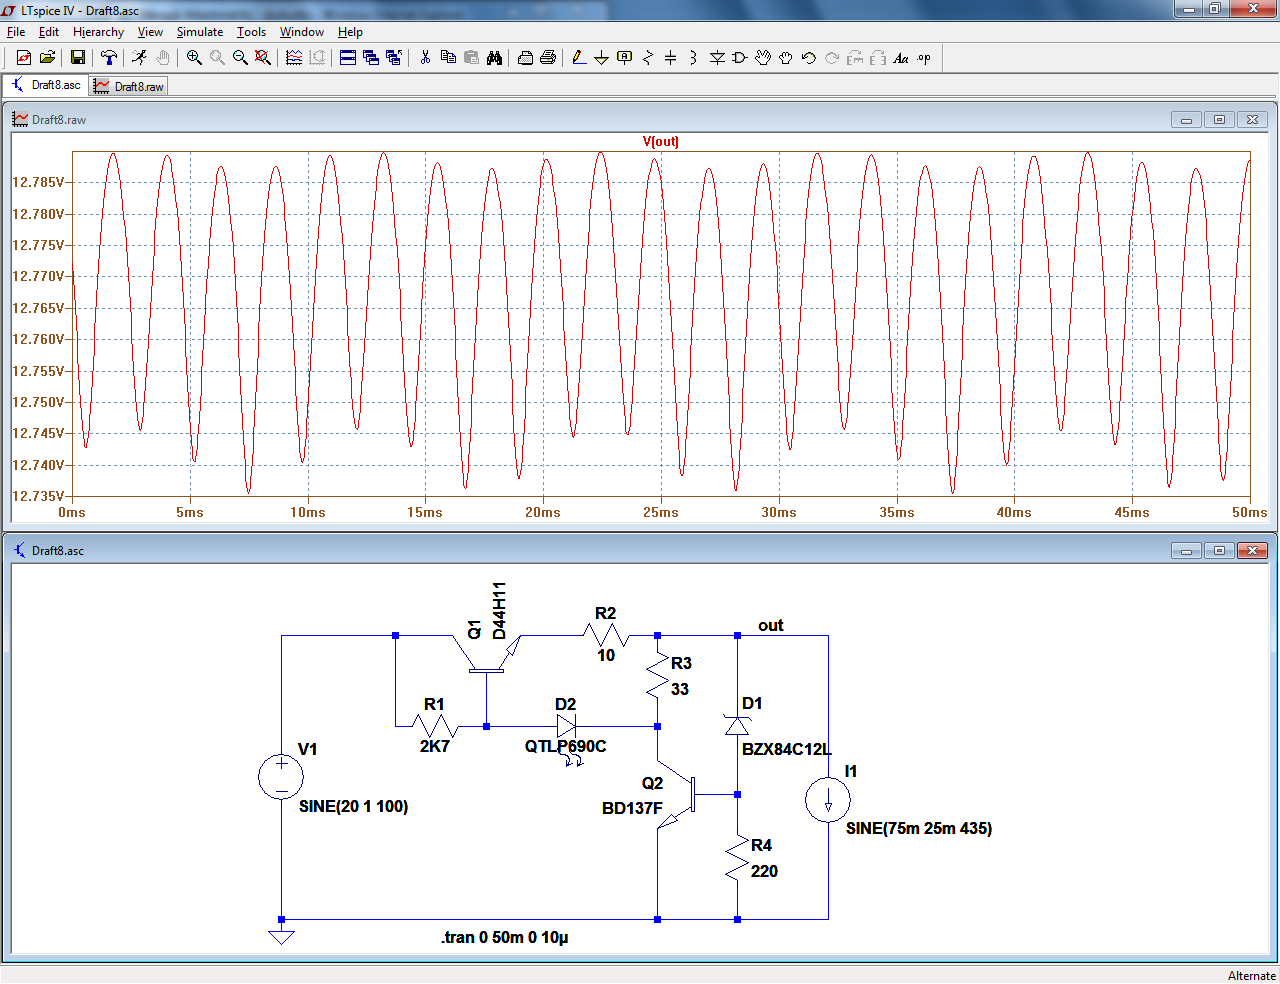The image size is (1280, 984).
Task: Click the out net label
Action: [770, 625]
